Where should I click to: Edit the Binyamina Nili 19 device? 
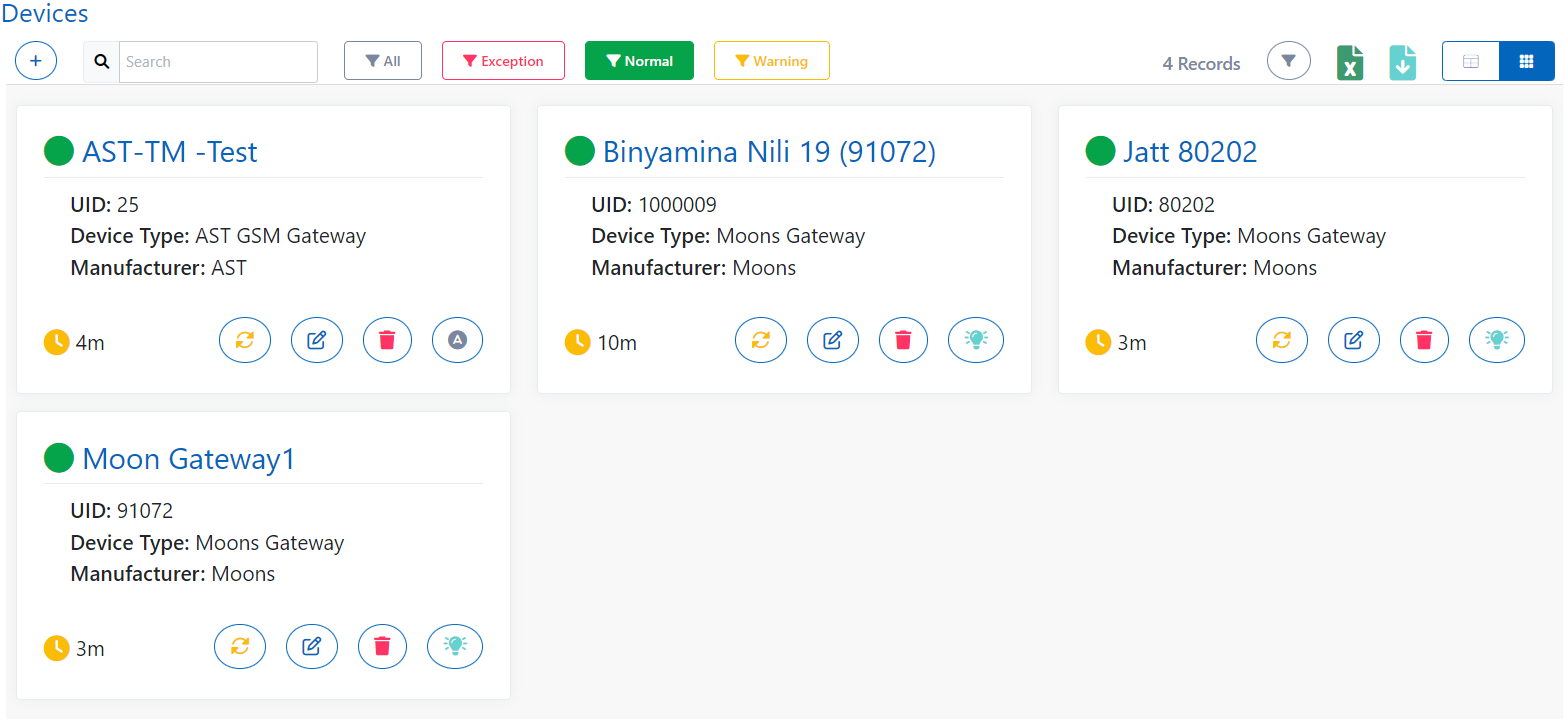(x=833, y=340)
